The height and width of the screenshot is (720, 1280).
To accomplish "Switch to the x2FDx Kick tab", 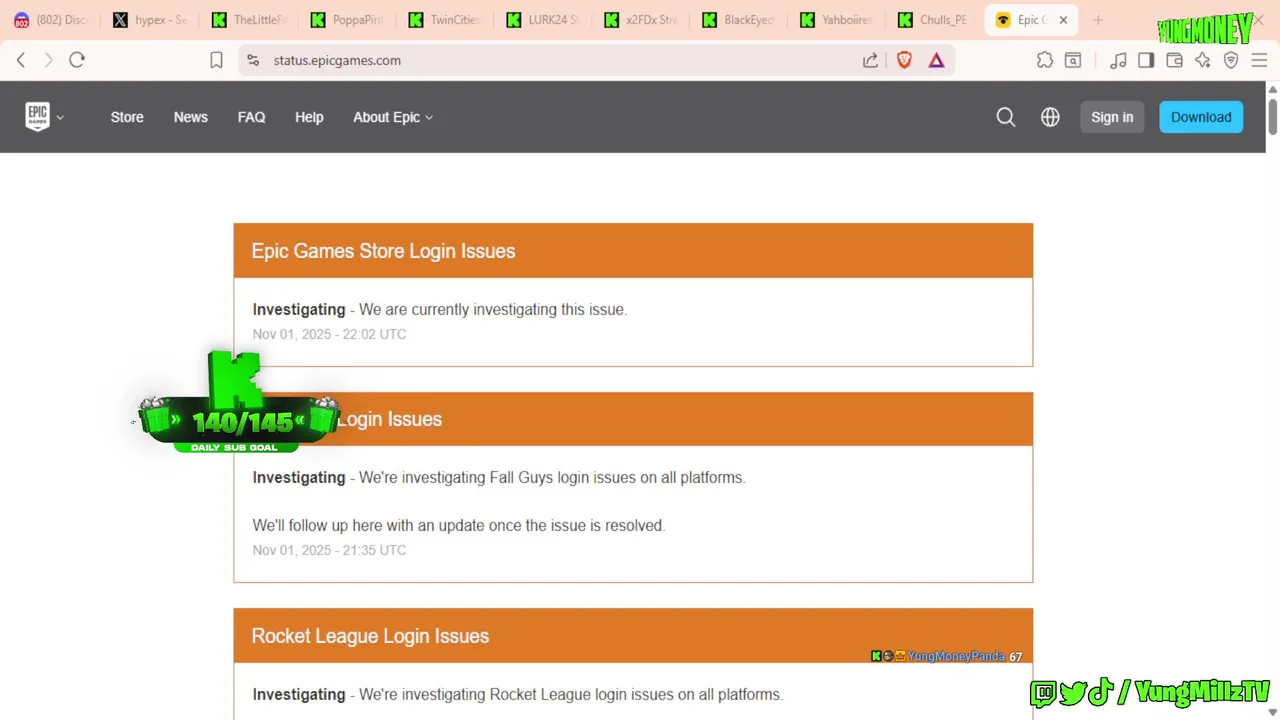I will (x=640, y=20).
